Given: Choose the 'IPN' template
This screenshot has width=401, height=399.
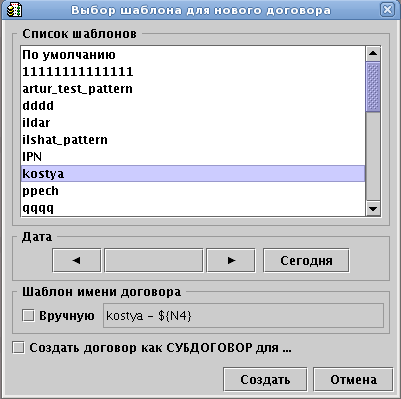Looking at the screenshot, I should (x=193, y=157).
